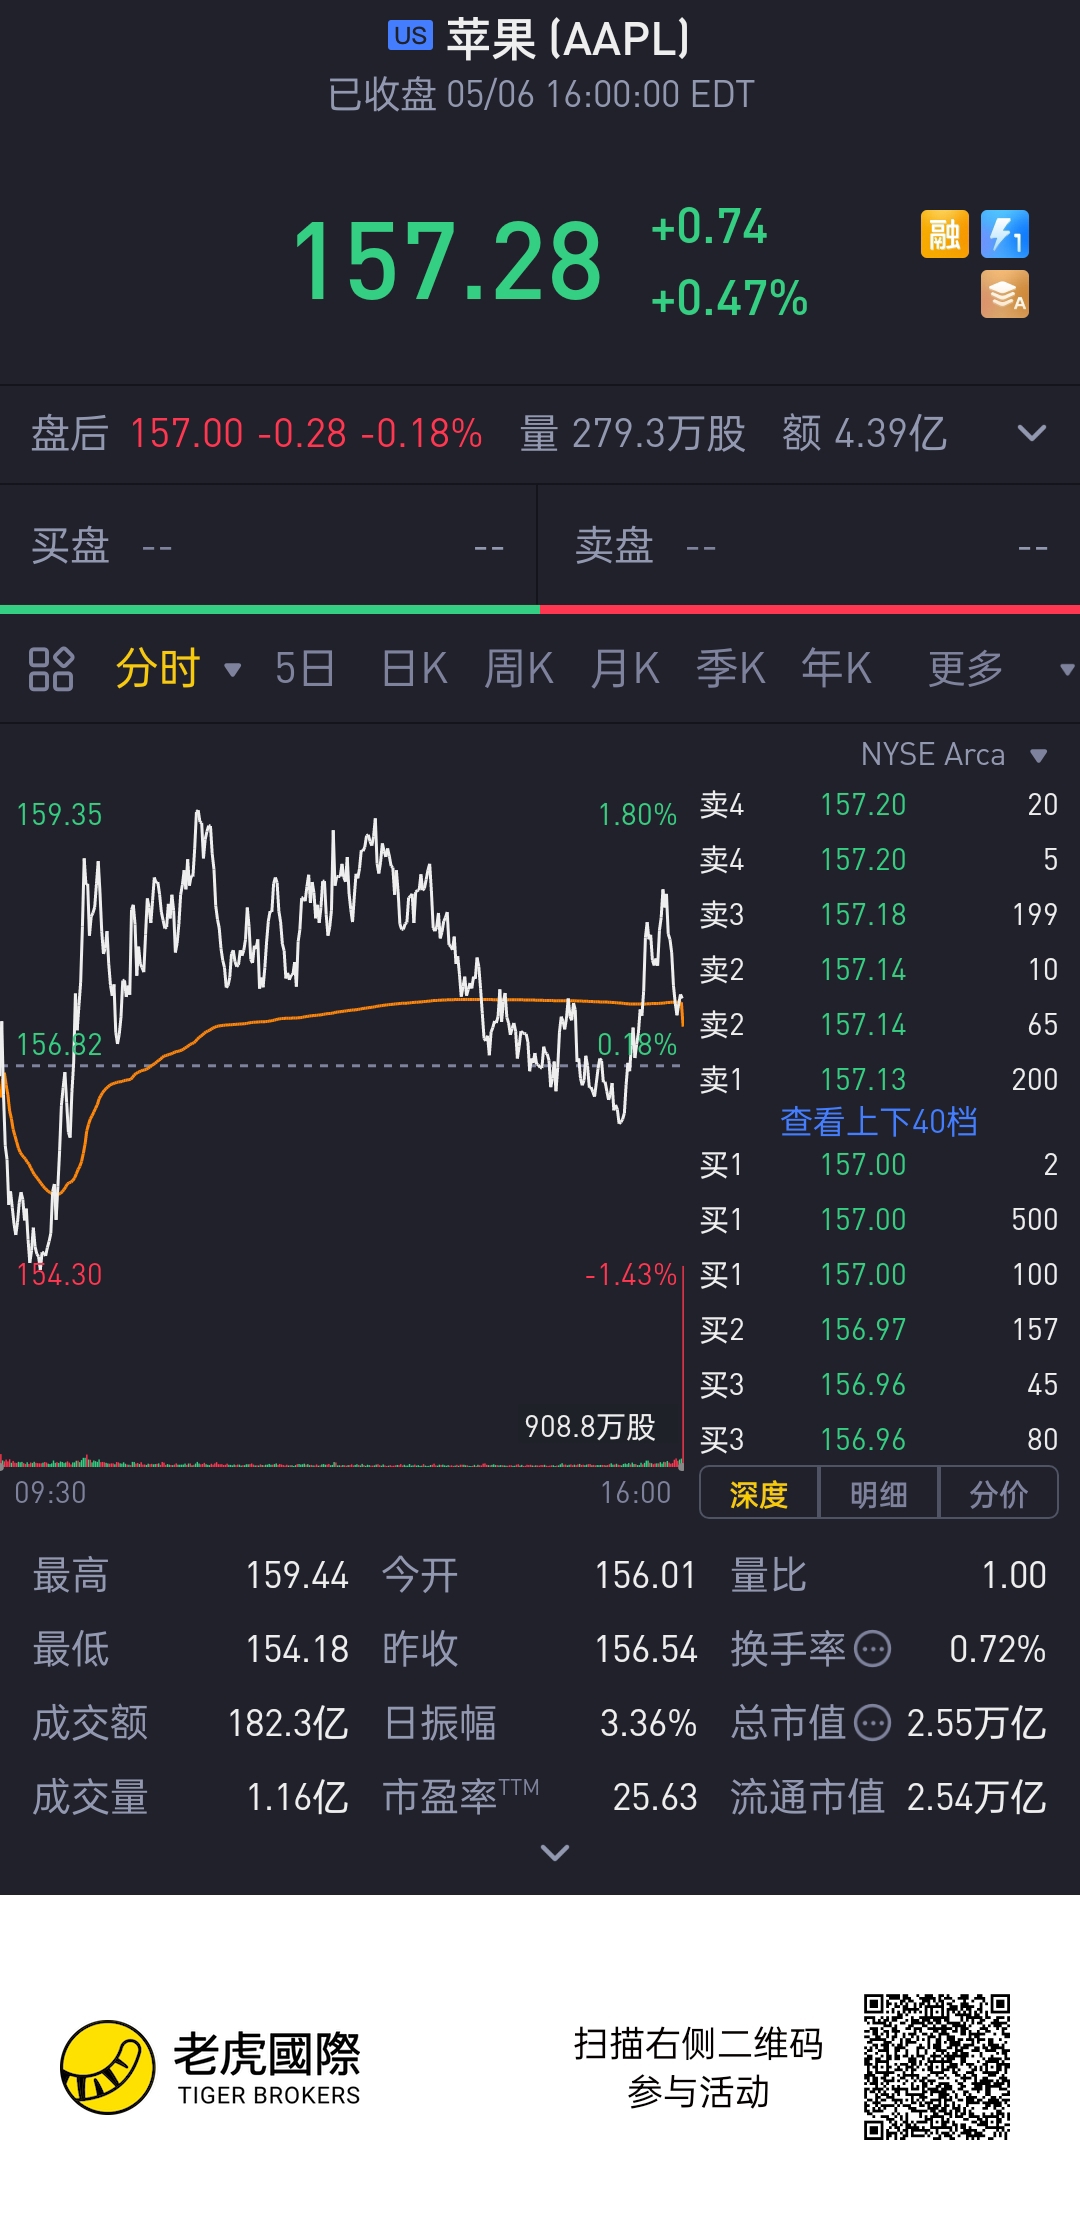Tap 查看上下40档 link
Image resolution: width=1080 pixels, height=2240 pixels.
(x=878, y=1122)
